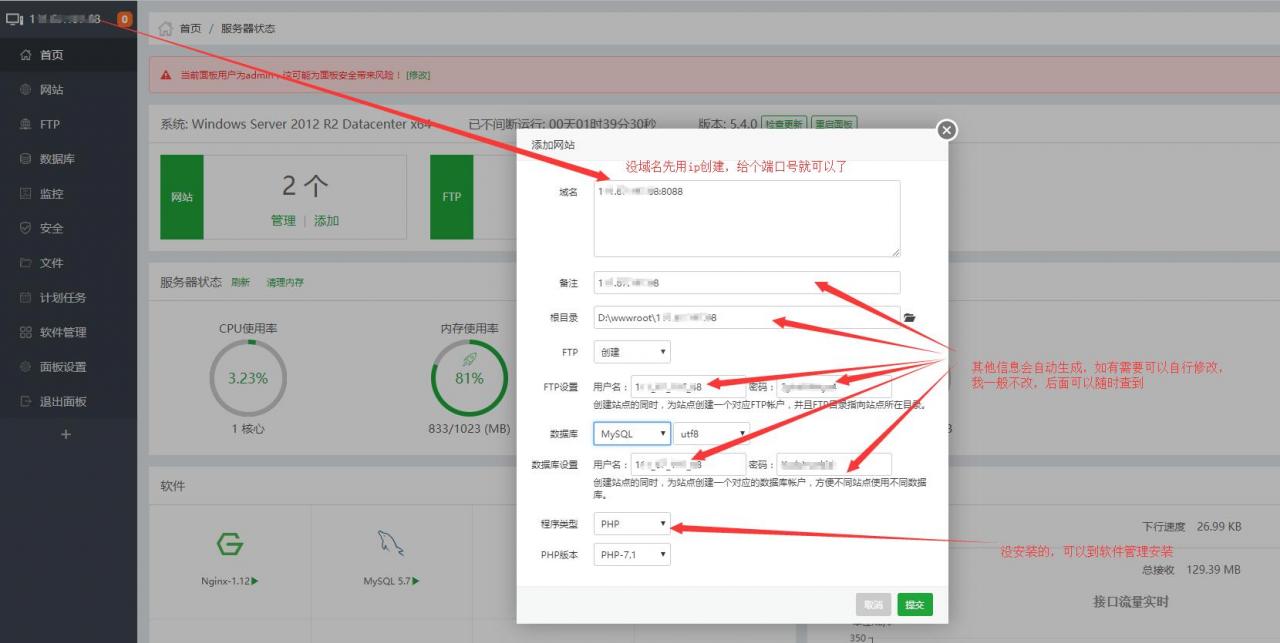Click the database icon beside 数据库
The width and height of the screenshot is (1280, 643).
(26, 159)
